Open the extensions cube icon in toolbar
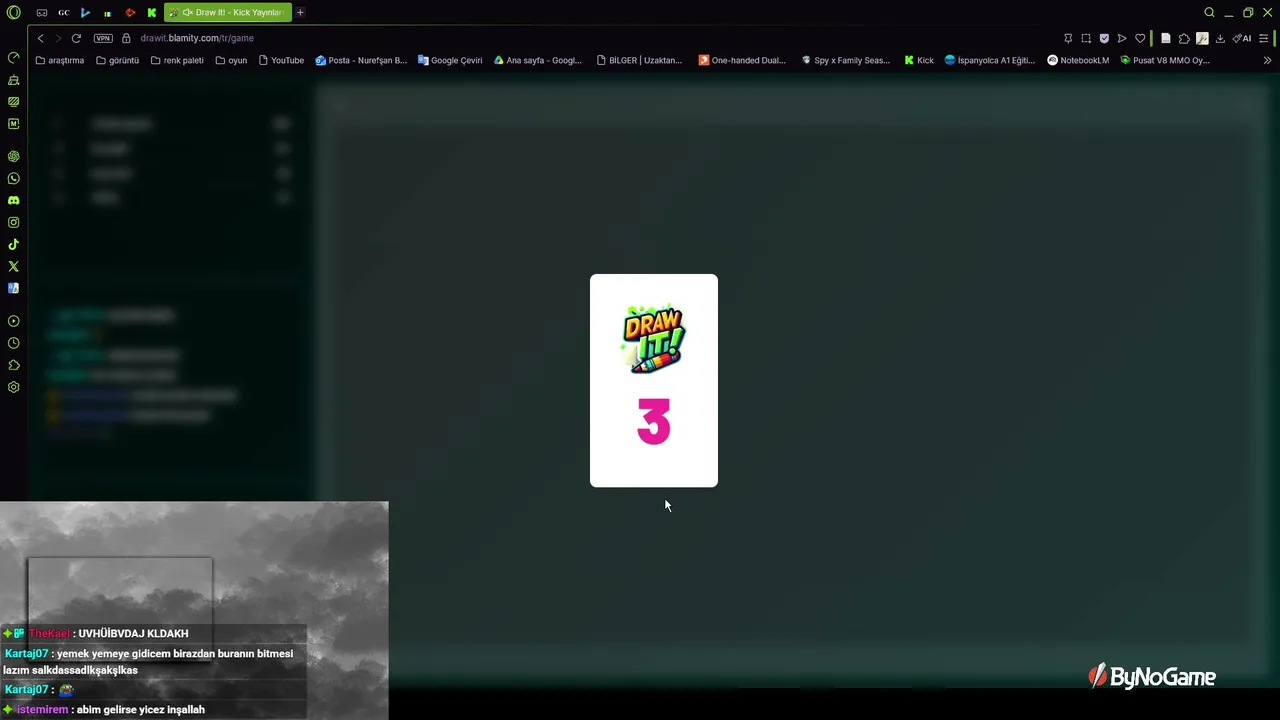The image size is (1280, 720). (x=1184, y=38)
